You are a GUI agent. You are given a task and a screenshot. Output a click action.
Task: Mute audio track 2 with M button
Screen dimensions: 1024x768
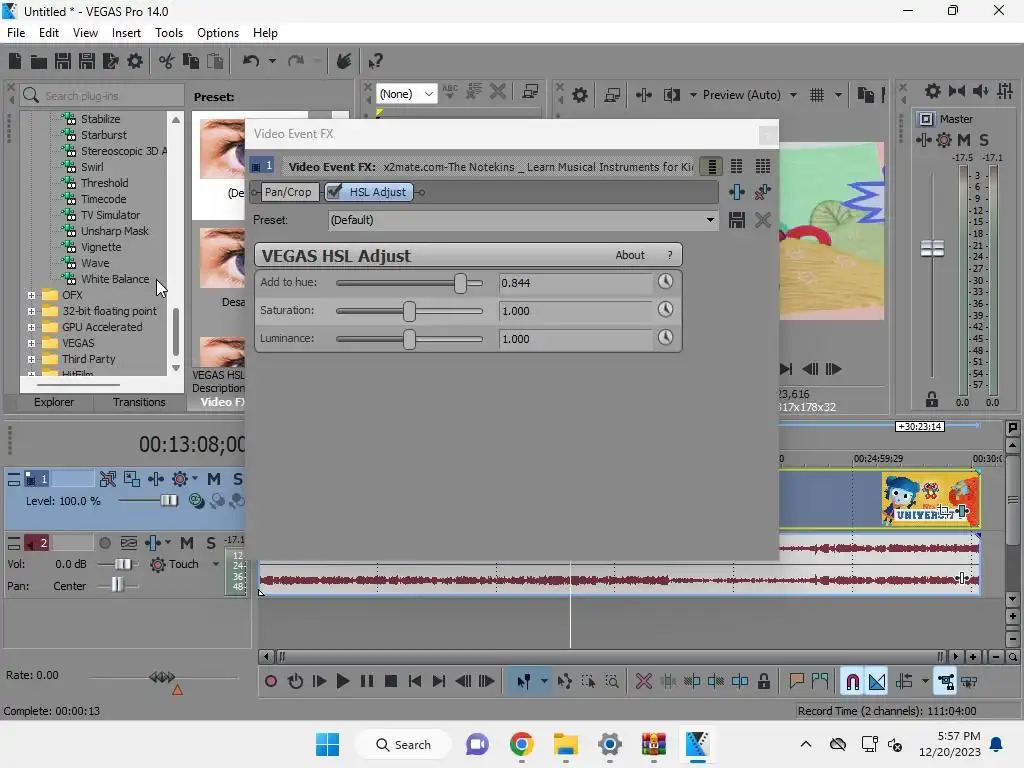pos(187,543)
